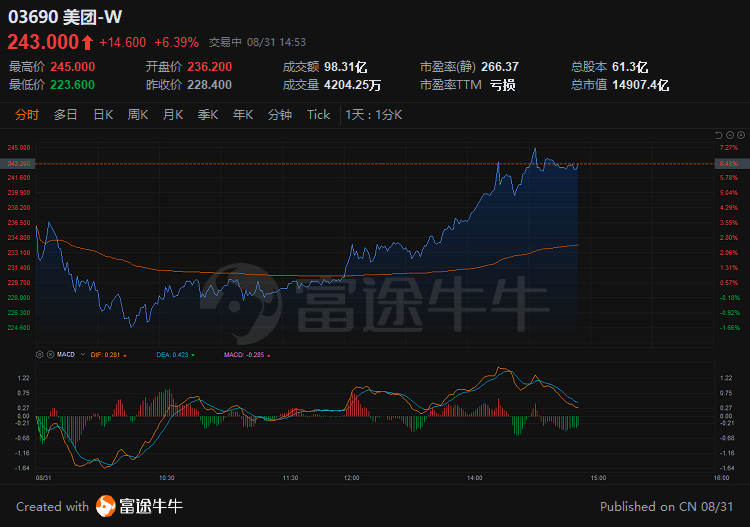Switch to the 多日 multi-day tab
The width and height of the screenshot is (750, 527).
click(66, 115)
